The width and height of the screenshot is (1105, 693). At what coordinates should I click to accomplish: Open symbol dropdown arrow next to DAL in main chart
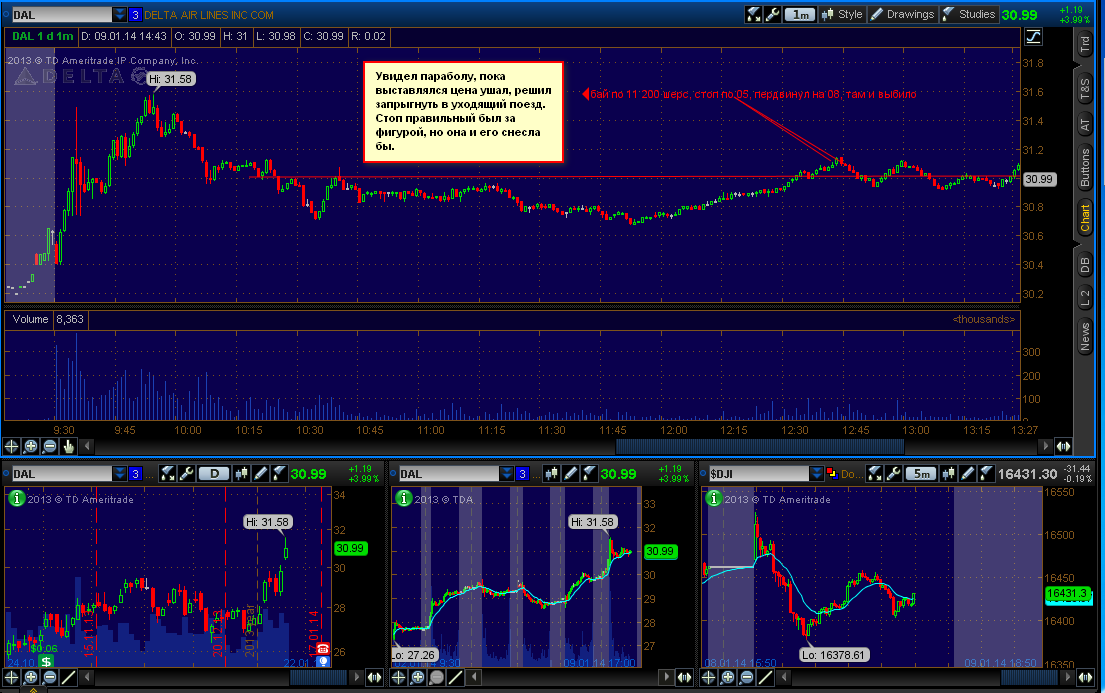click(x=120, y=14)
